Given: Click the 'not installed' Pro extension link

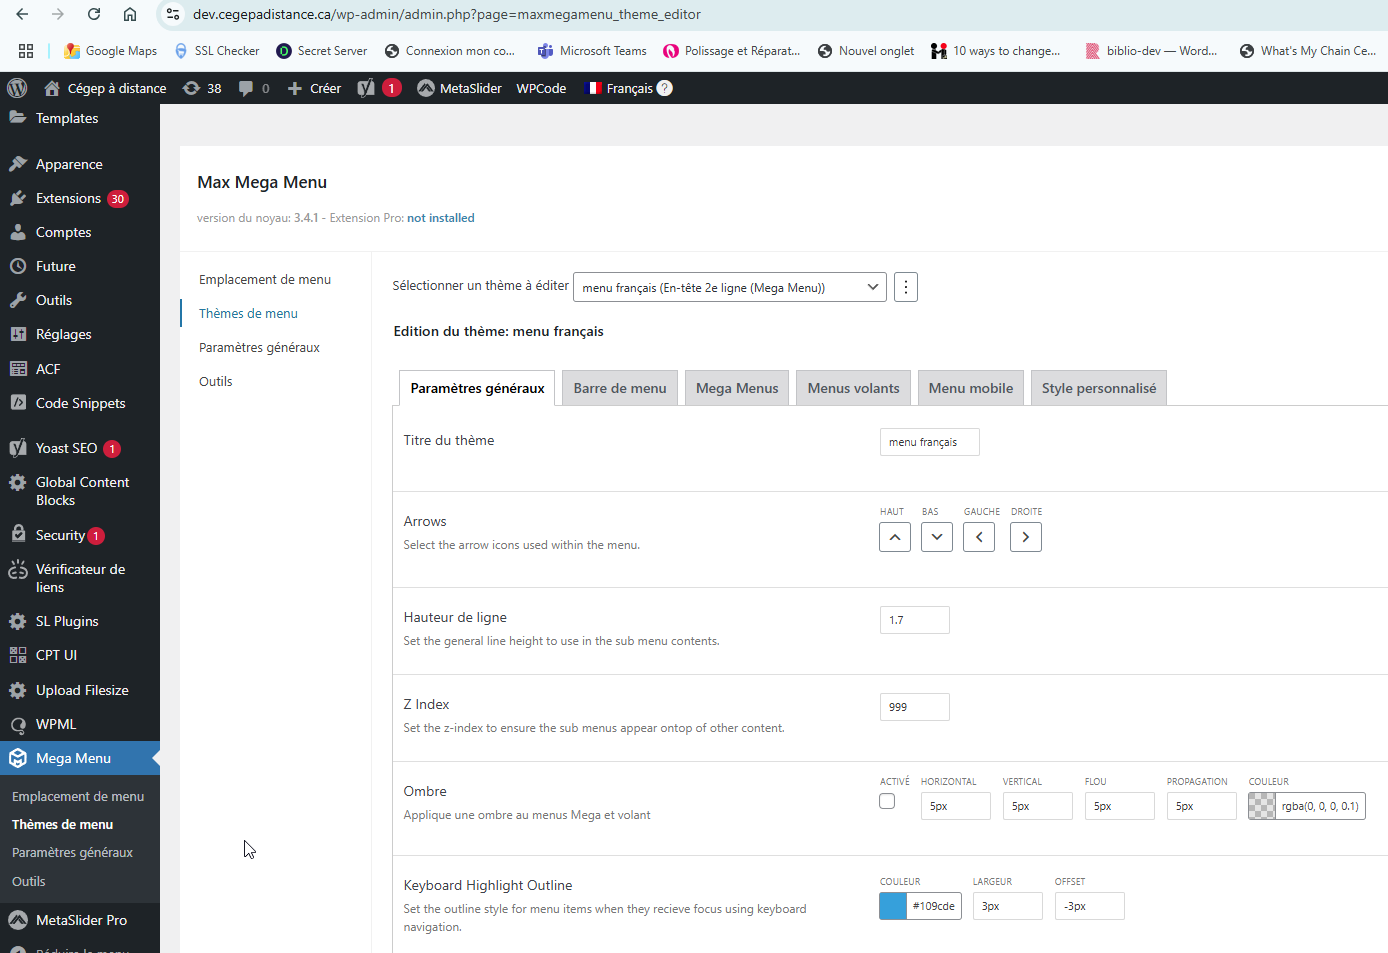Looking at the screenshot, I should click(440, 218).
